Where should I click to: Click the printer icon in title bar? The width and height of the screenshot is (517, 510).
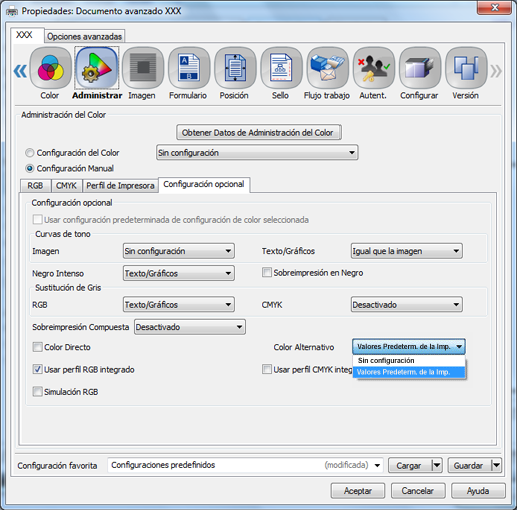(x=12, y=12)
